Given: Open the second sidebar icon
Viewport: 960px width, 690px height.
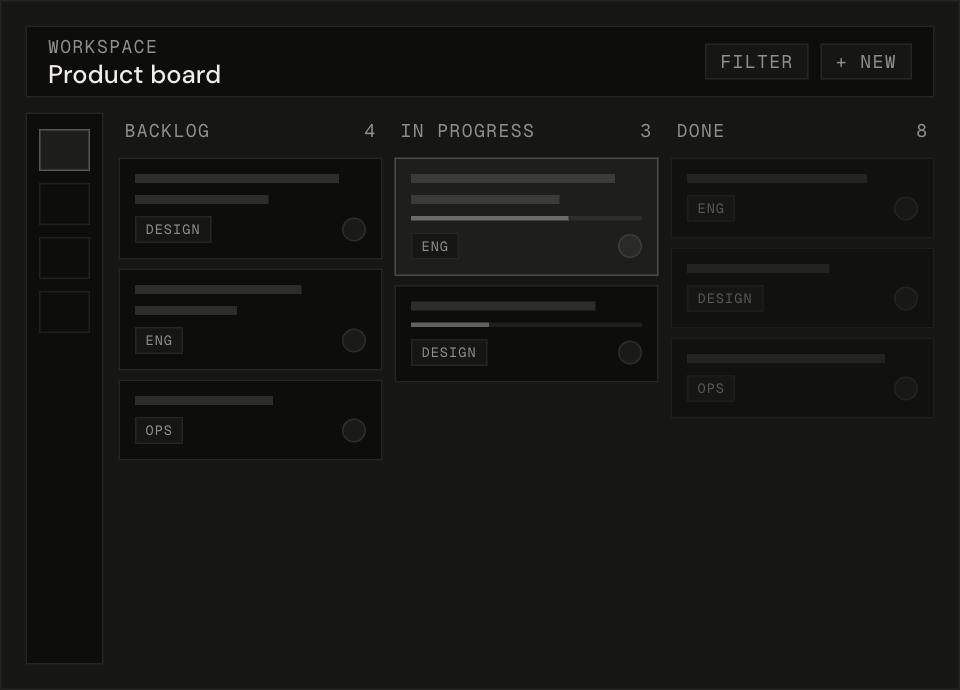Looking at the screenshot, I should click(x=64, y=204).
